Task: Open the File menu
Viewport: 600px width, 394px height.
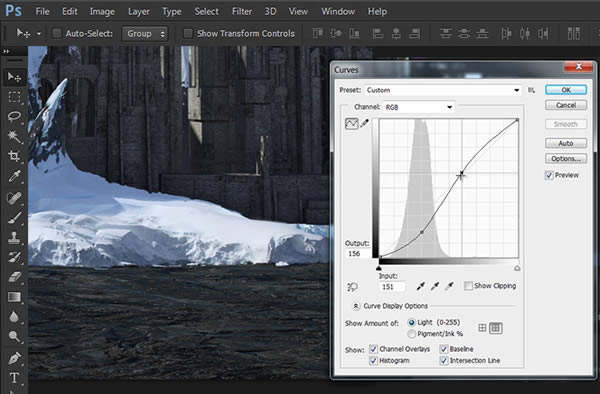Action: pyautogui.click(x=42, y=11)
